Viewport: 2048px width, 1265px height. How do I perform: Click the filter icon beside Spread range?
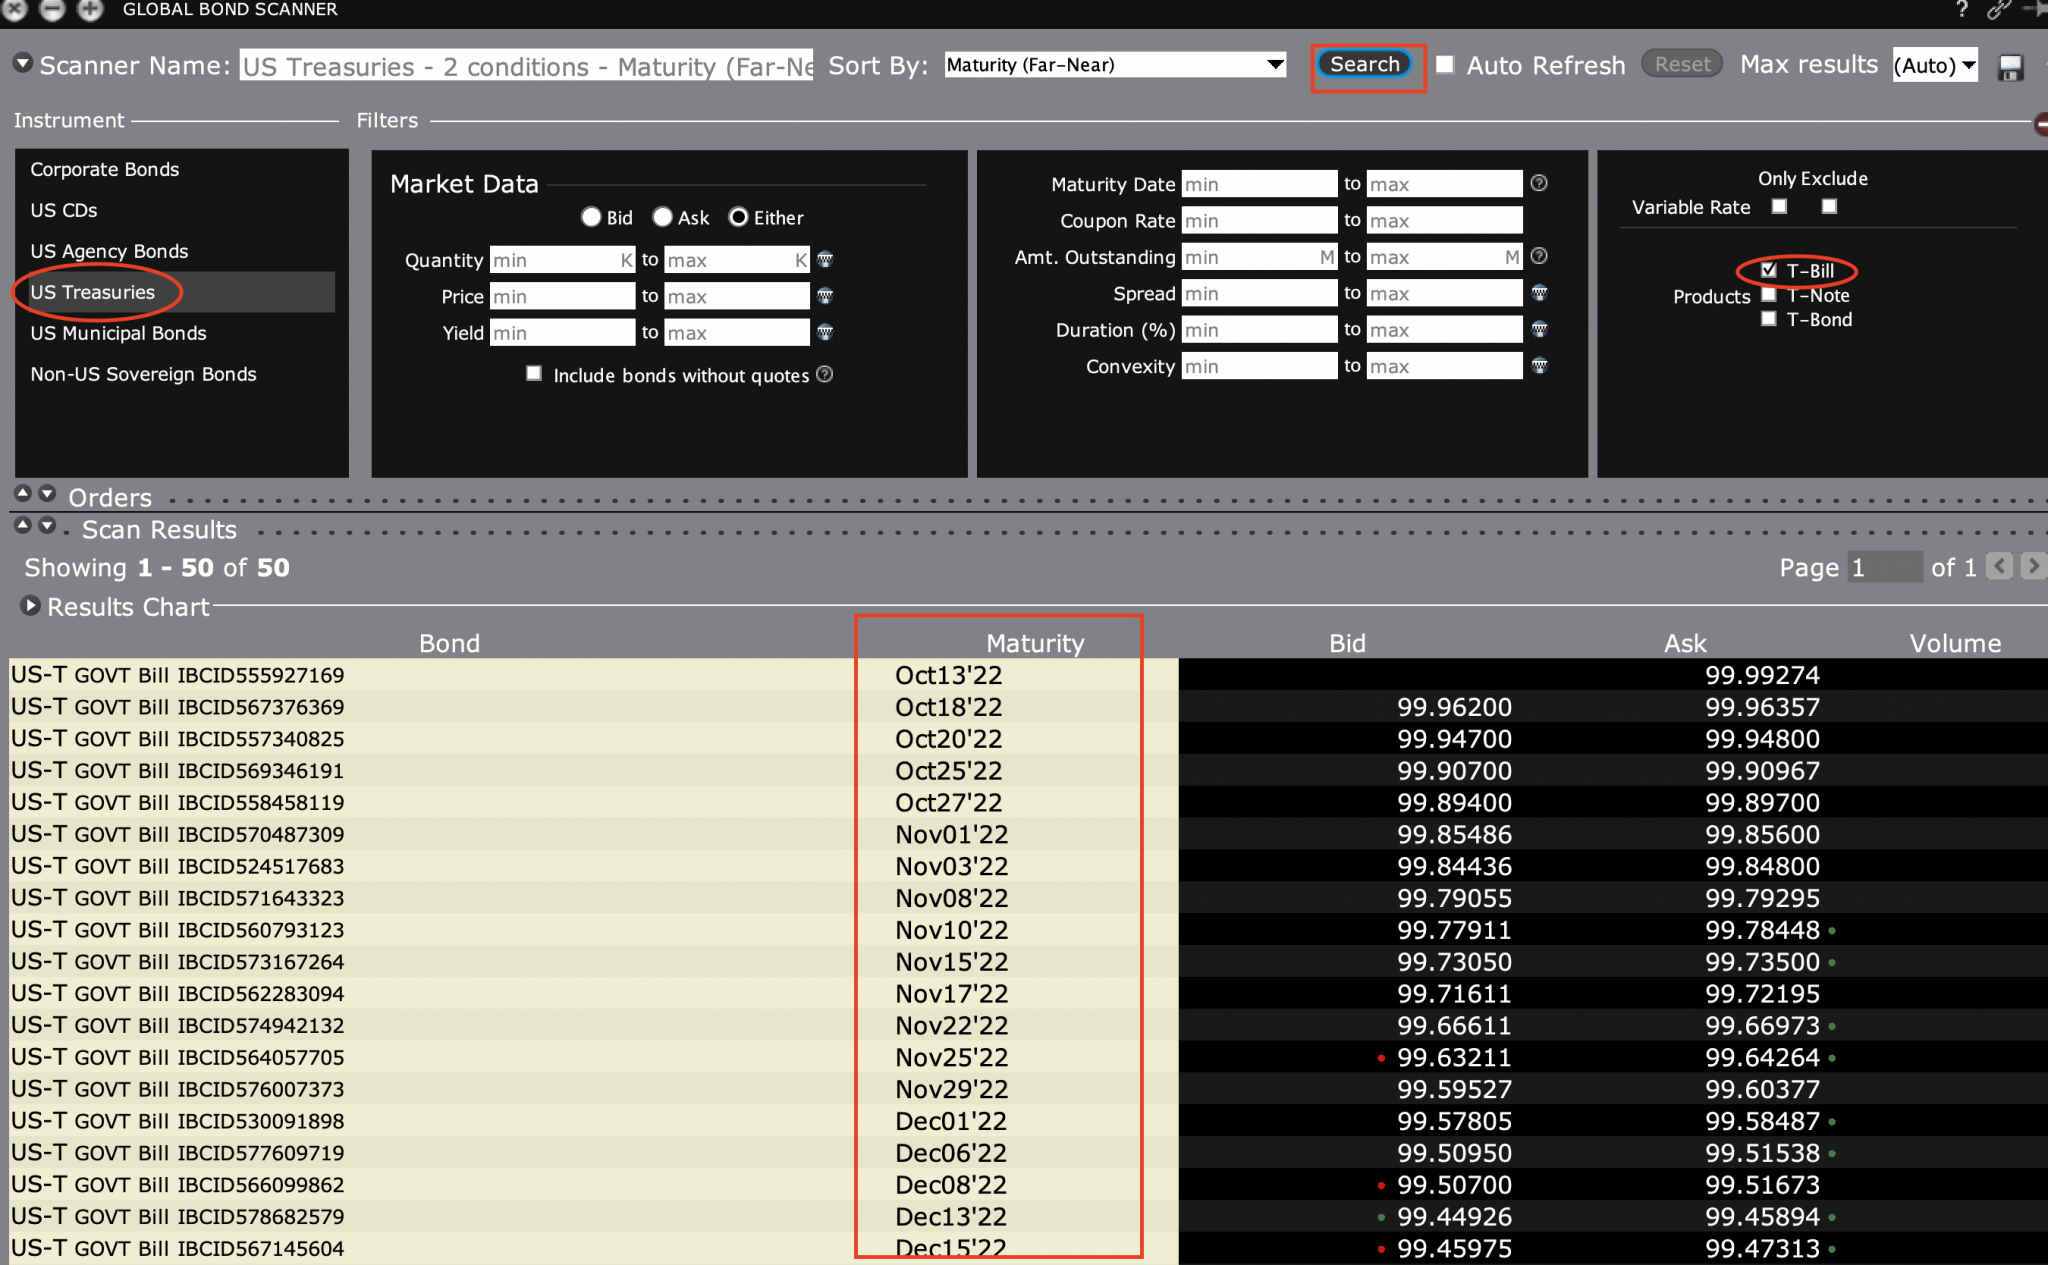(x=1539, y=293)
